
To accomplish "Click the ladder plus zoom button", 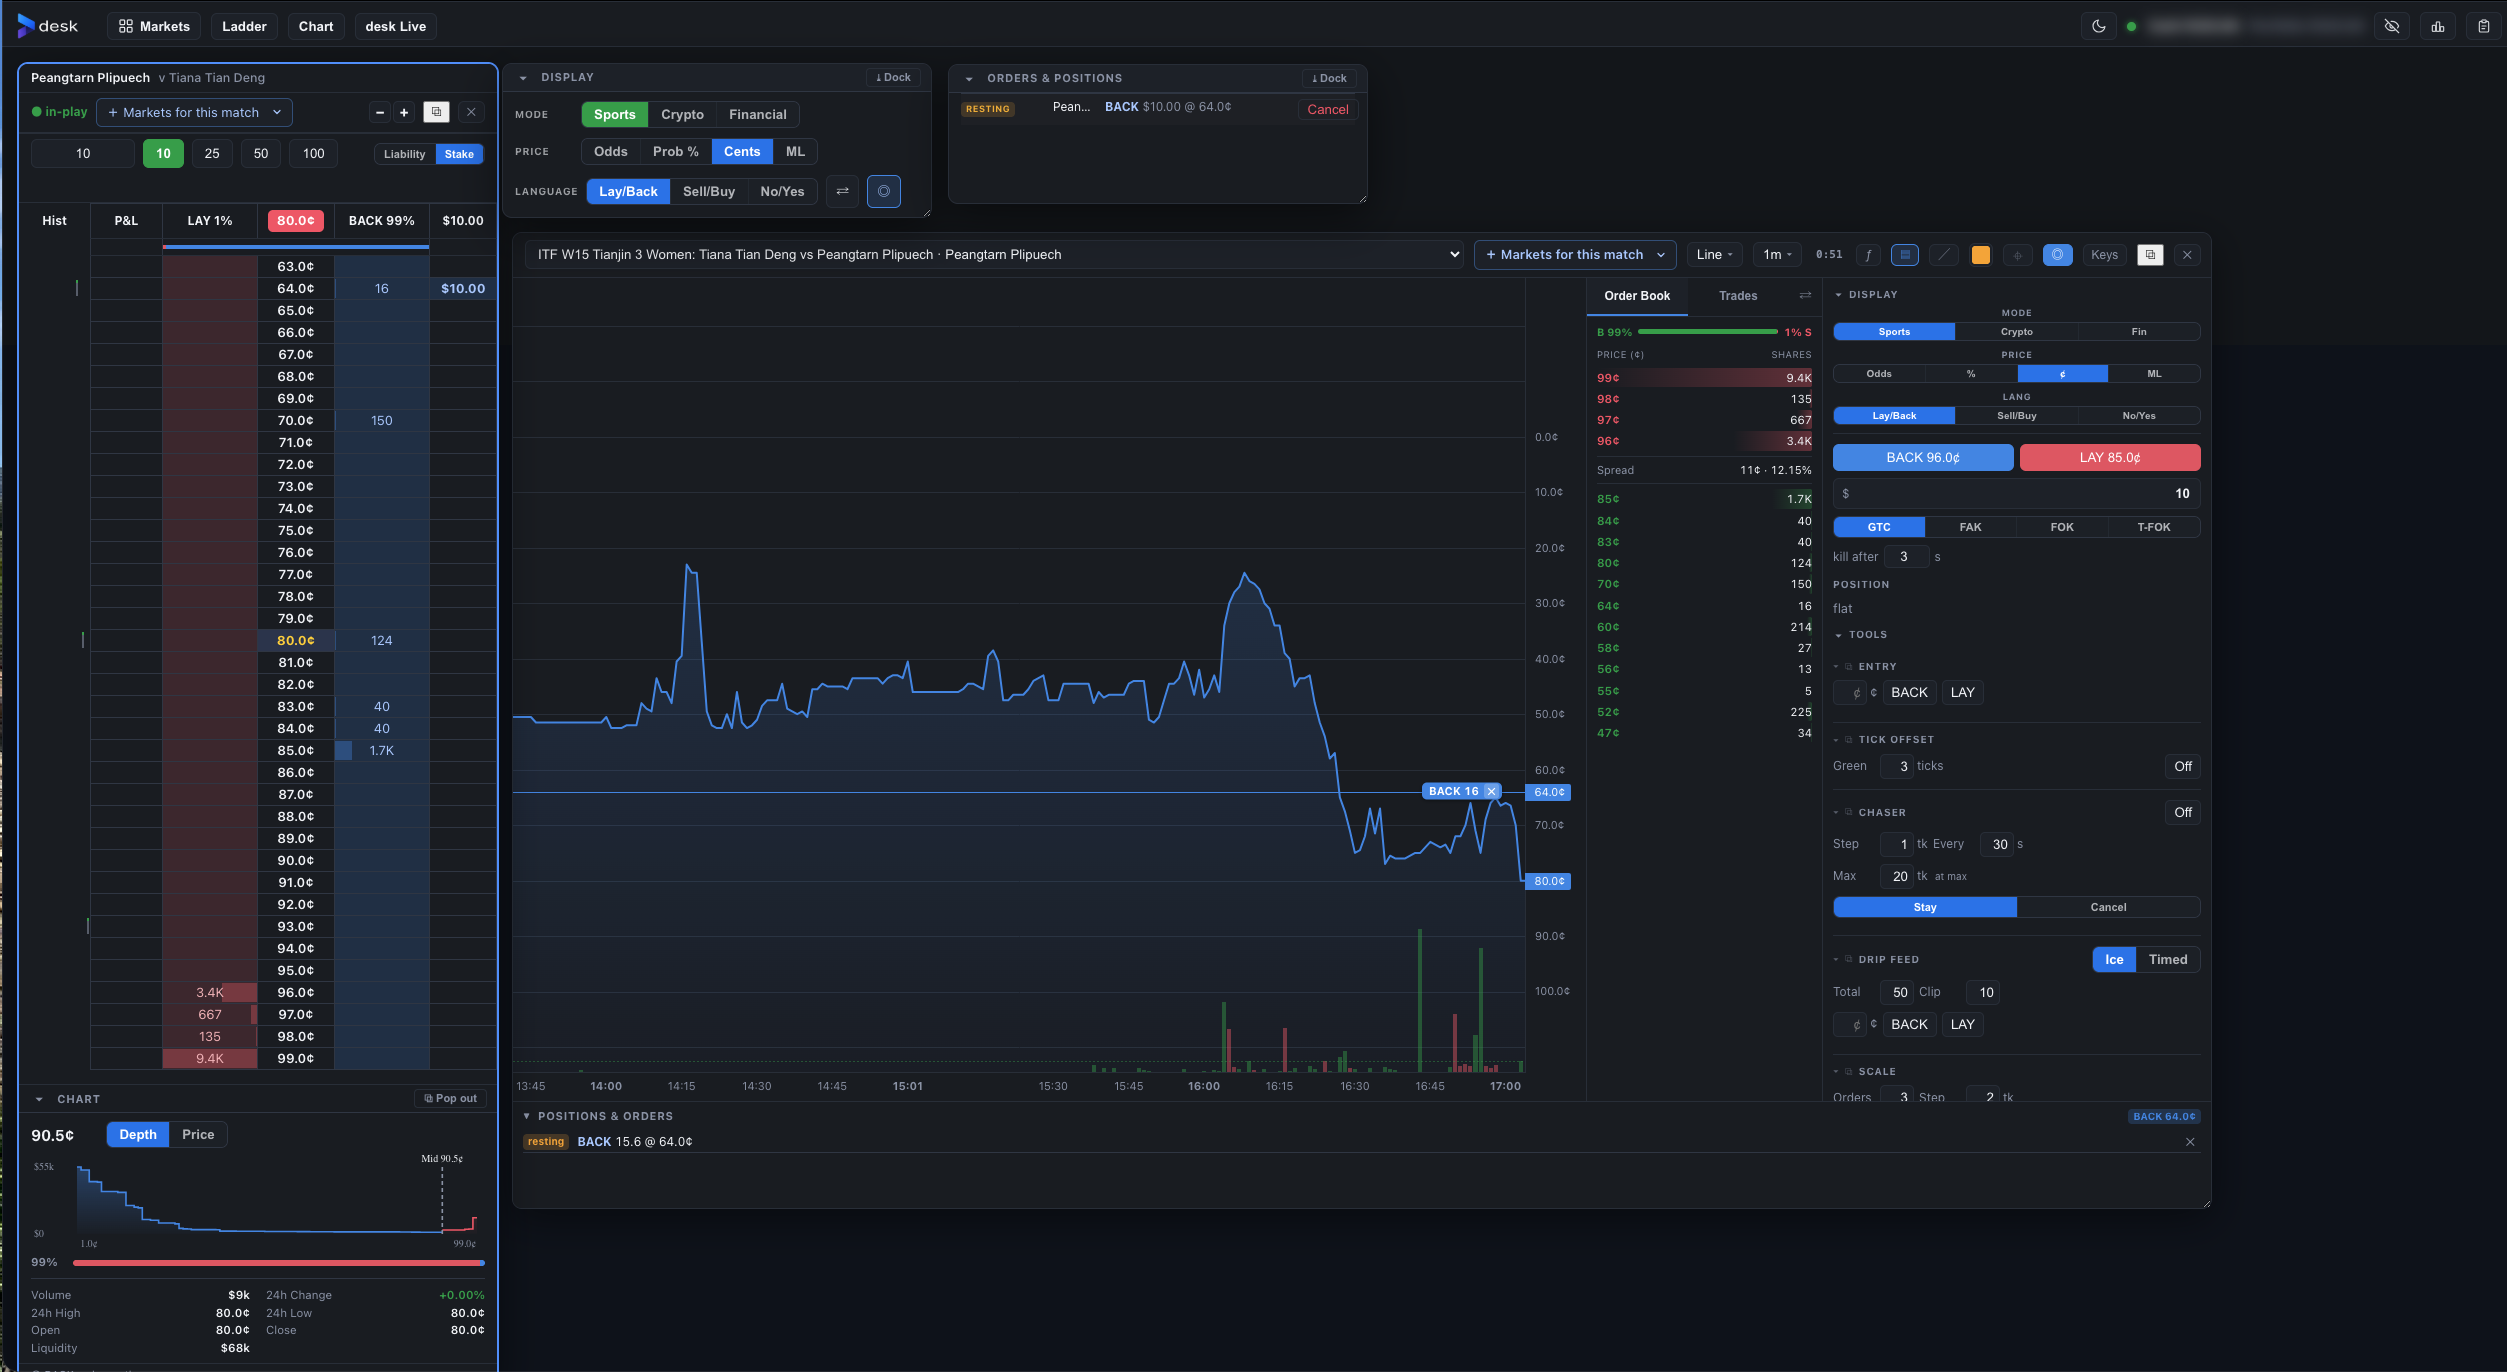I will [x=404, y=112].
